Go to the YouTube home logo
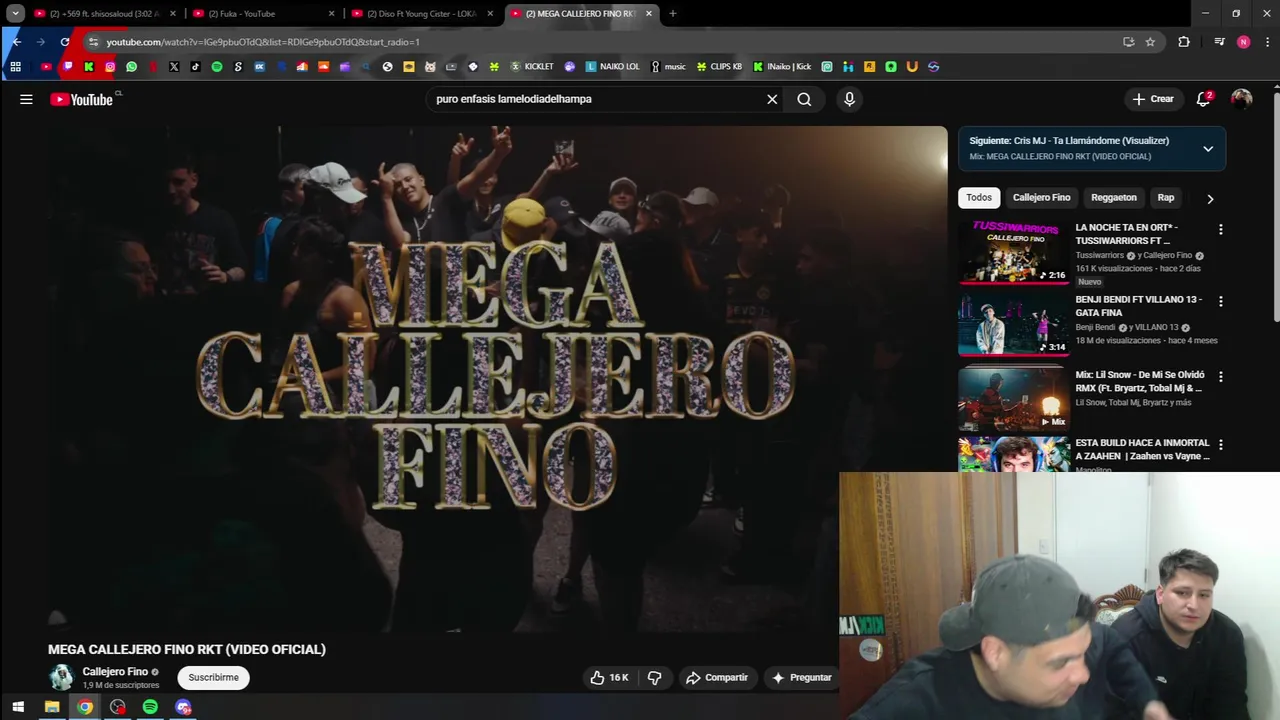1280x720 pixels. click(x=82, y=99)
